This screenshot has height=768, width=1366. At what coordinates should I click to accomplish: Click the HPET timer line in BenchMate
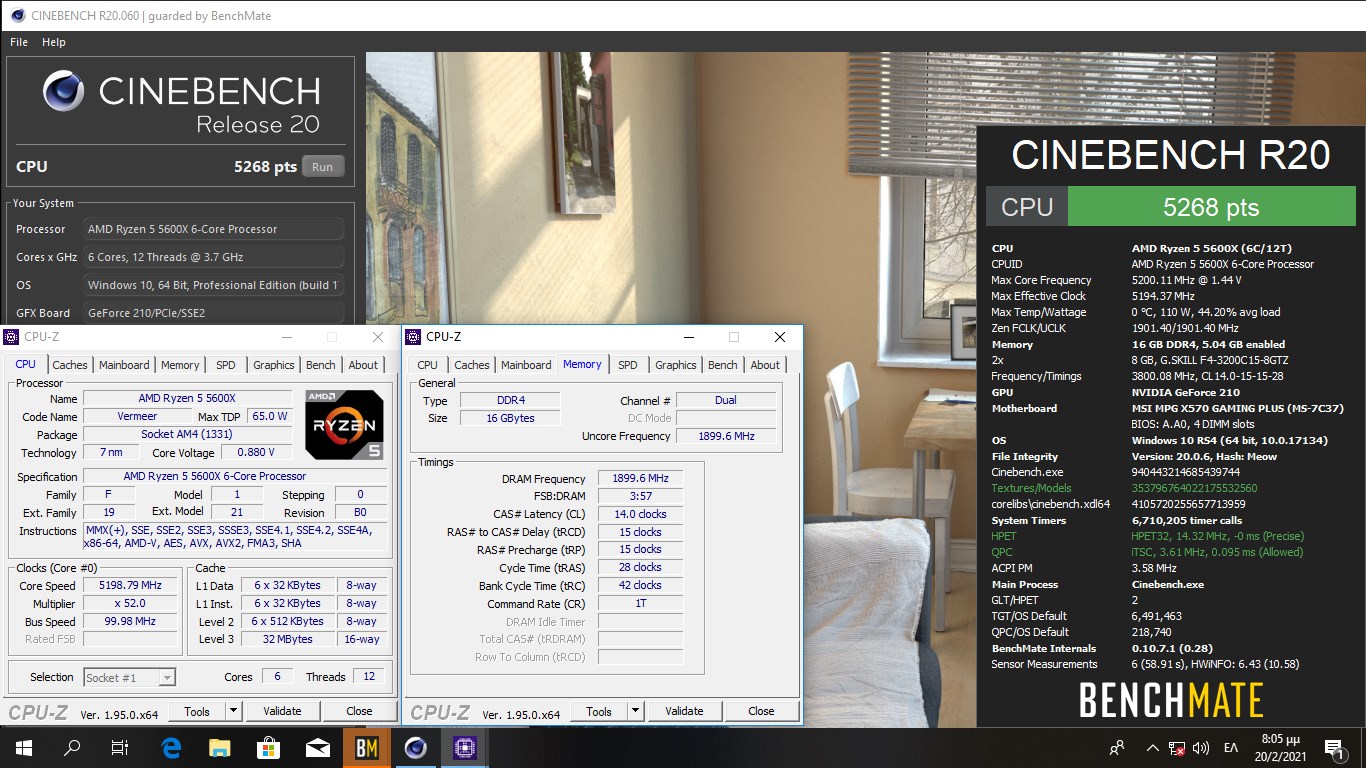[1148, 536]
